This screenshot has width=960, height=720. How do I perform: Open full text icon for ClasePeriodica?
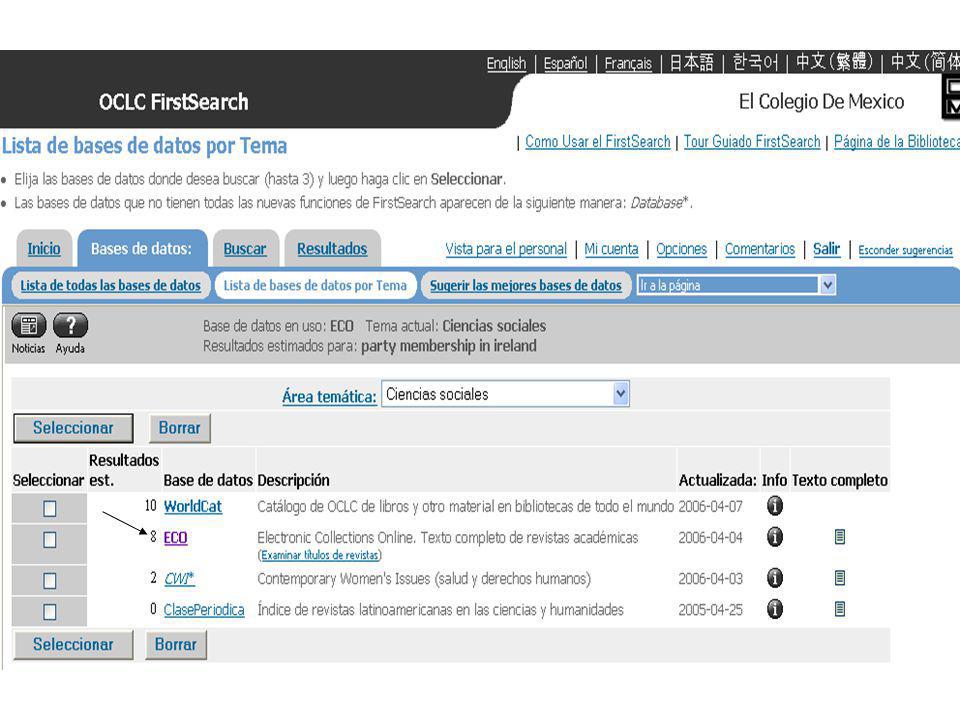840,609
